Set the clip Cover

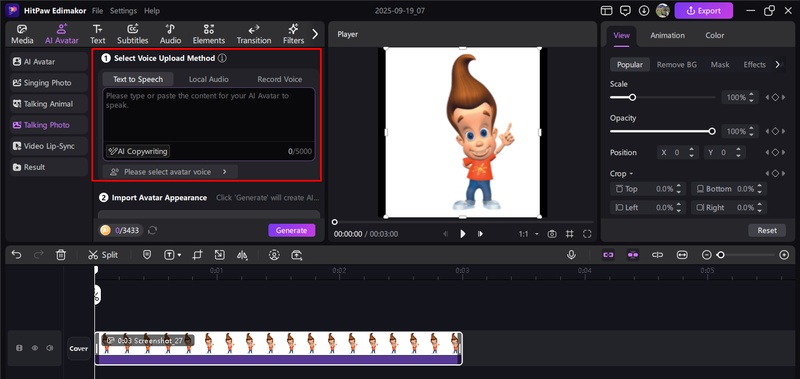(x=79, y=348)
